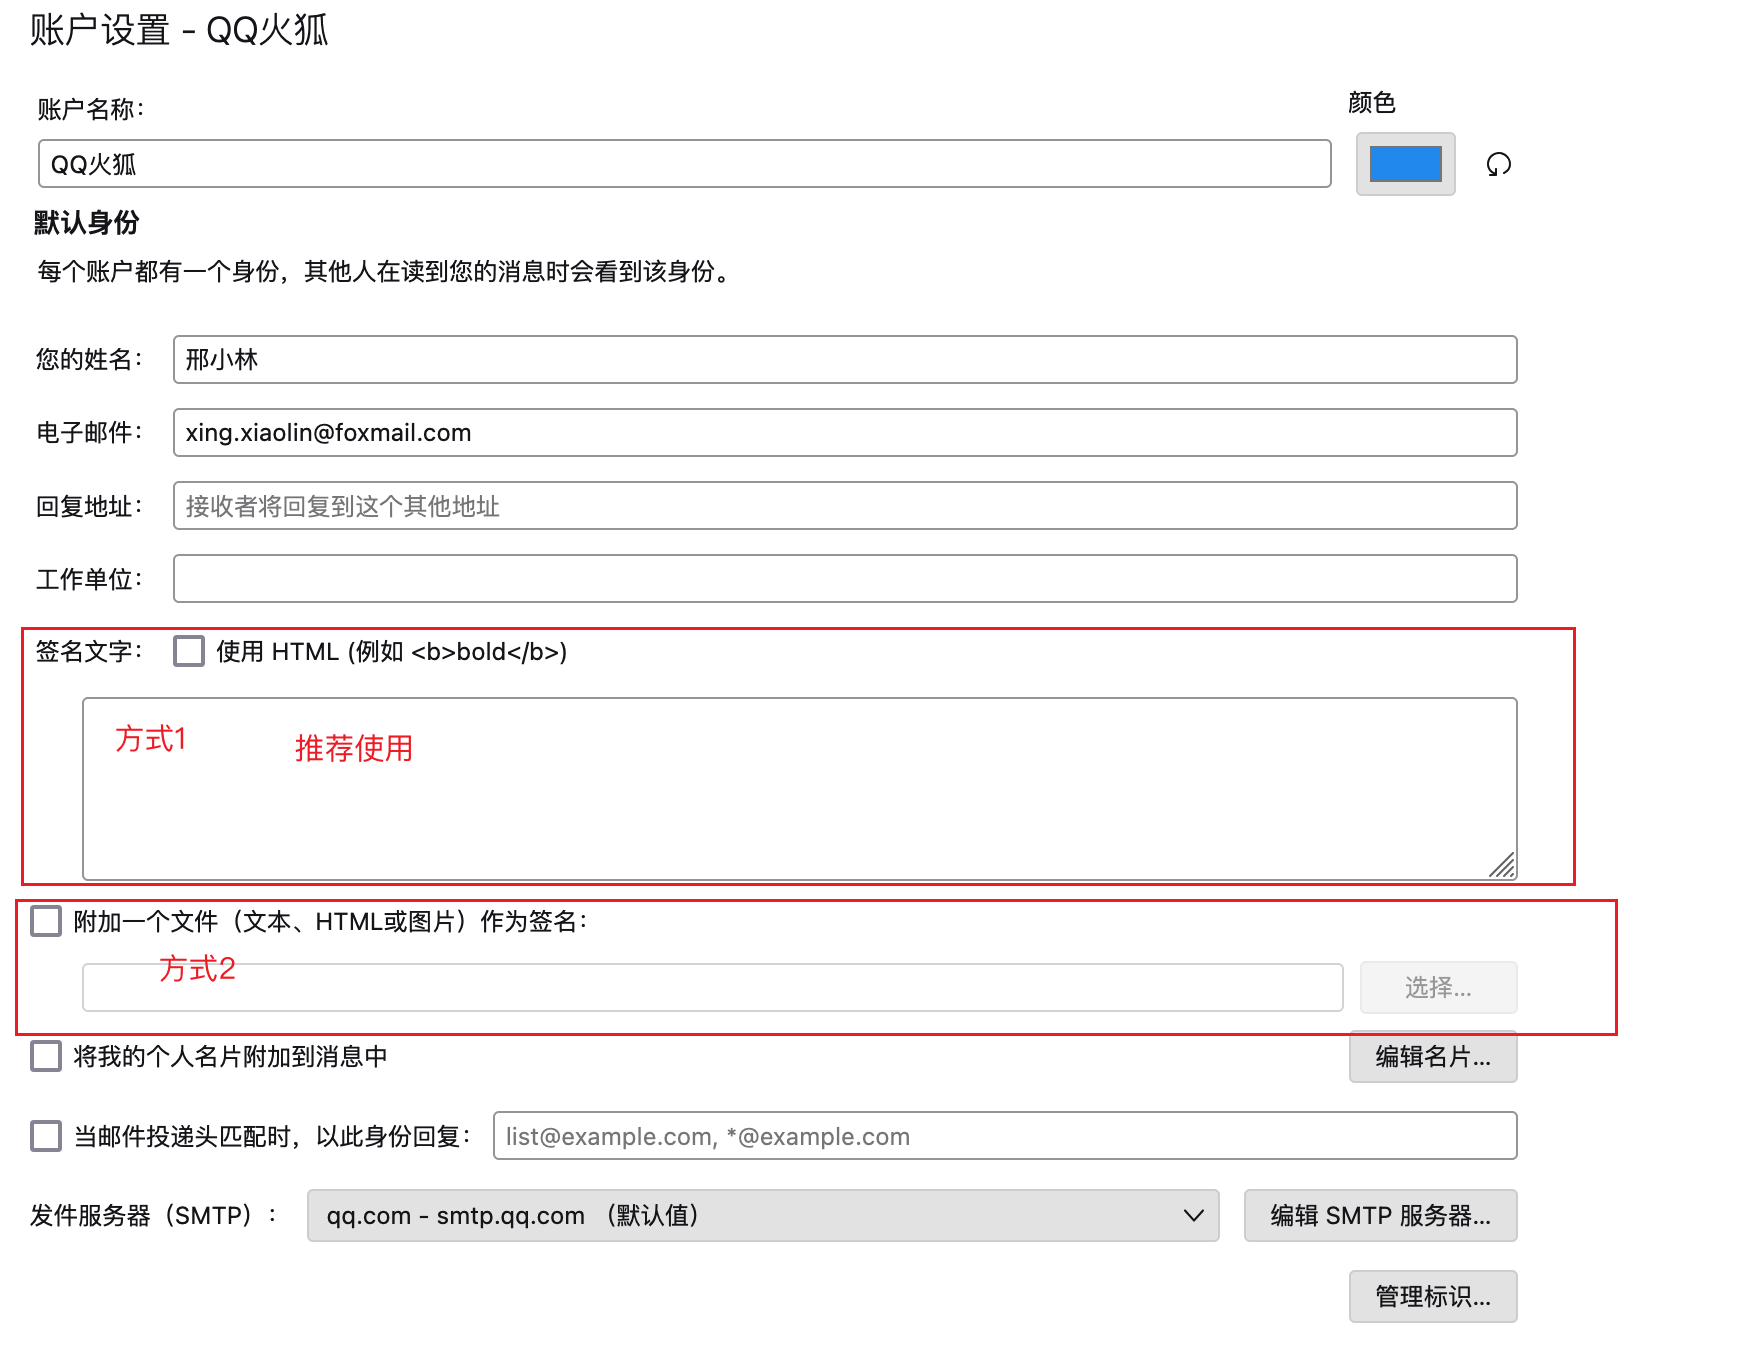Check 当邮件投递头匹配时以此身份回复
This screenshot has width=1740, height=1360.
click(x=44, y=1136)
